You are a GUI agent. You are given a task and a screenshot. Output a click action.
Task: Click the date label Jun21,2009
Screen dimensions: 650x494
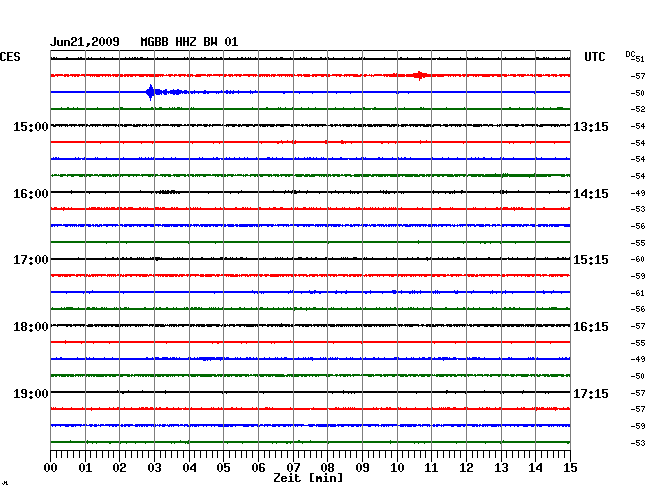point(85,42)
